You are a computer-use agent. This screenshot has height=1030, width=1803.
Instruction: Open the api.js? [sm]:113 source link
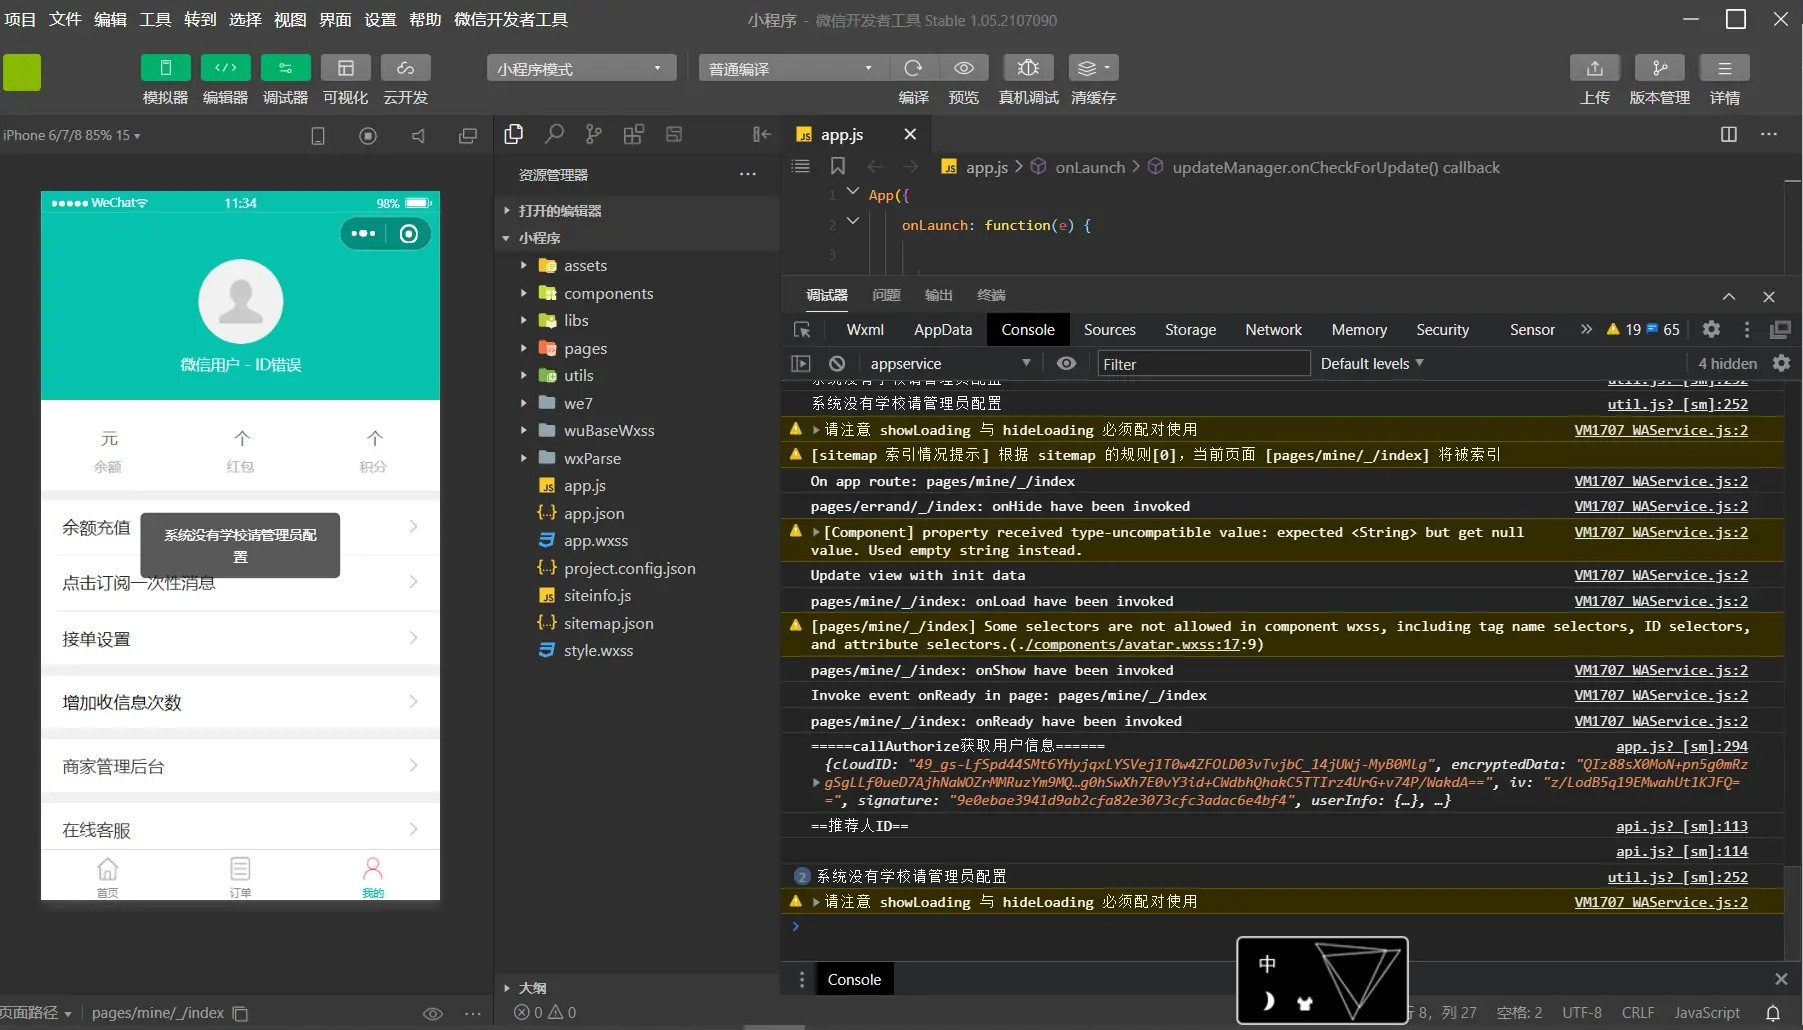(1682, 826)
